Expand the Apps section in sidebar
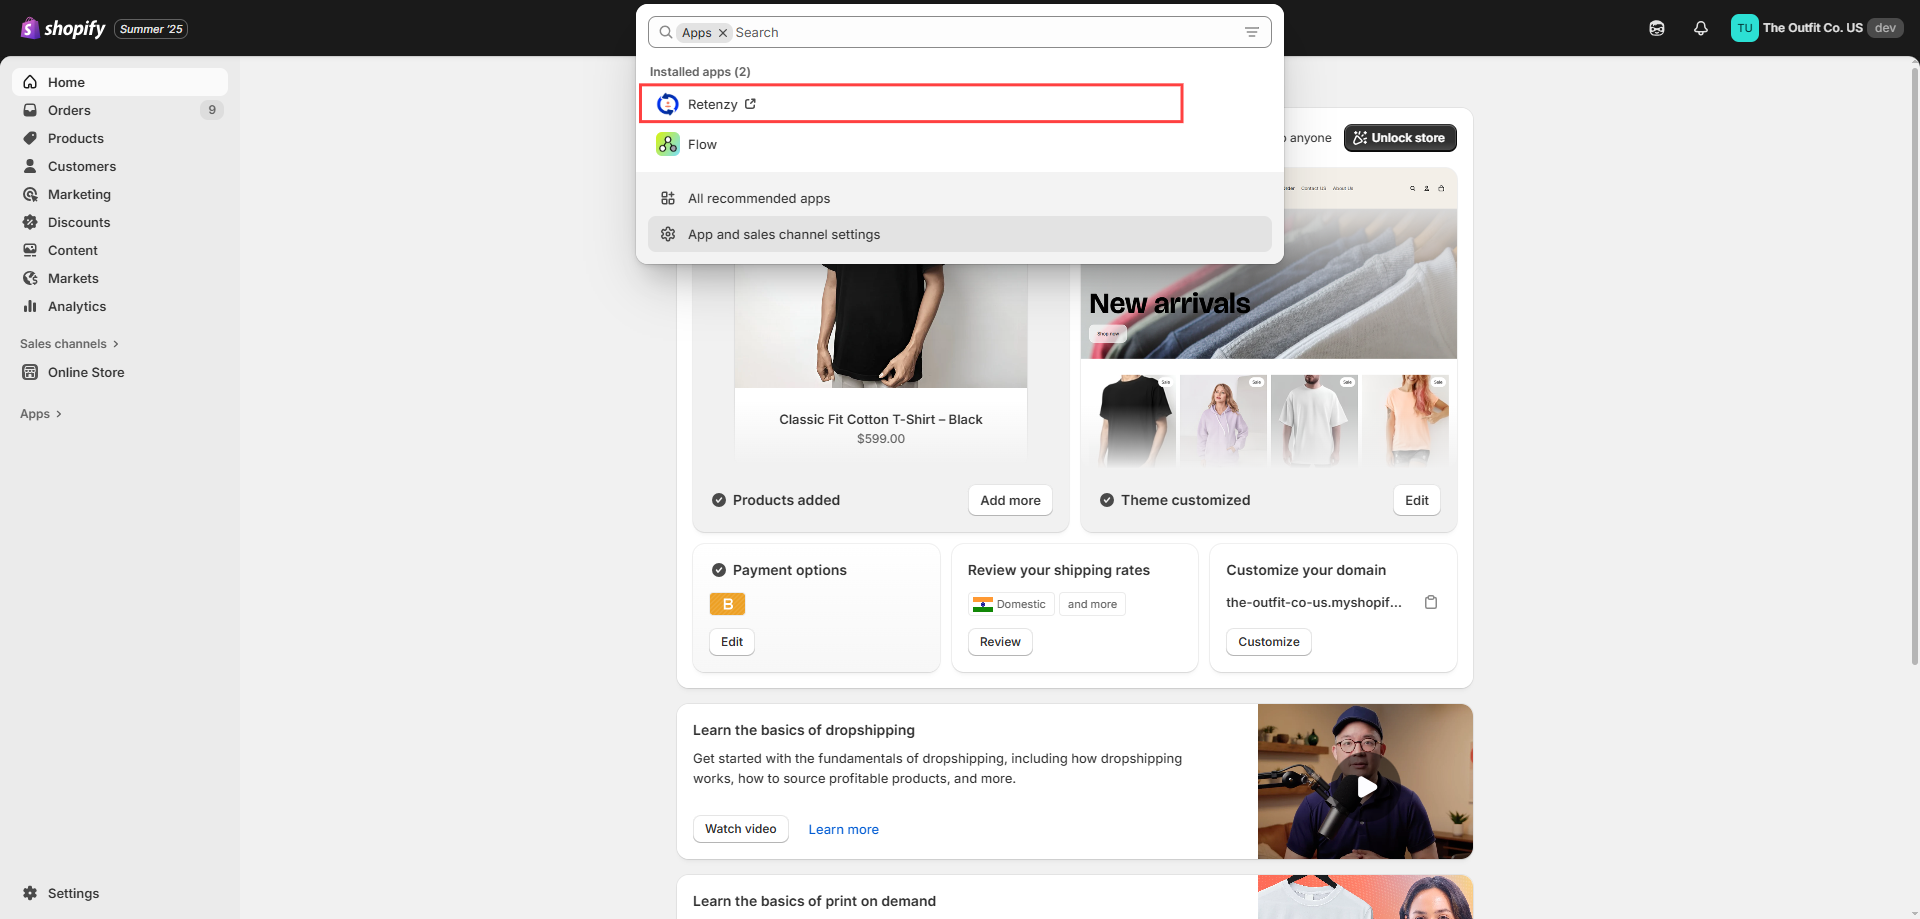The width and height of the screenshot is (1920, 919). pos(41,414)
